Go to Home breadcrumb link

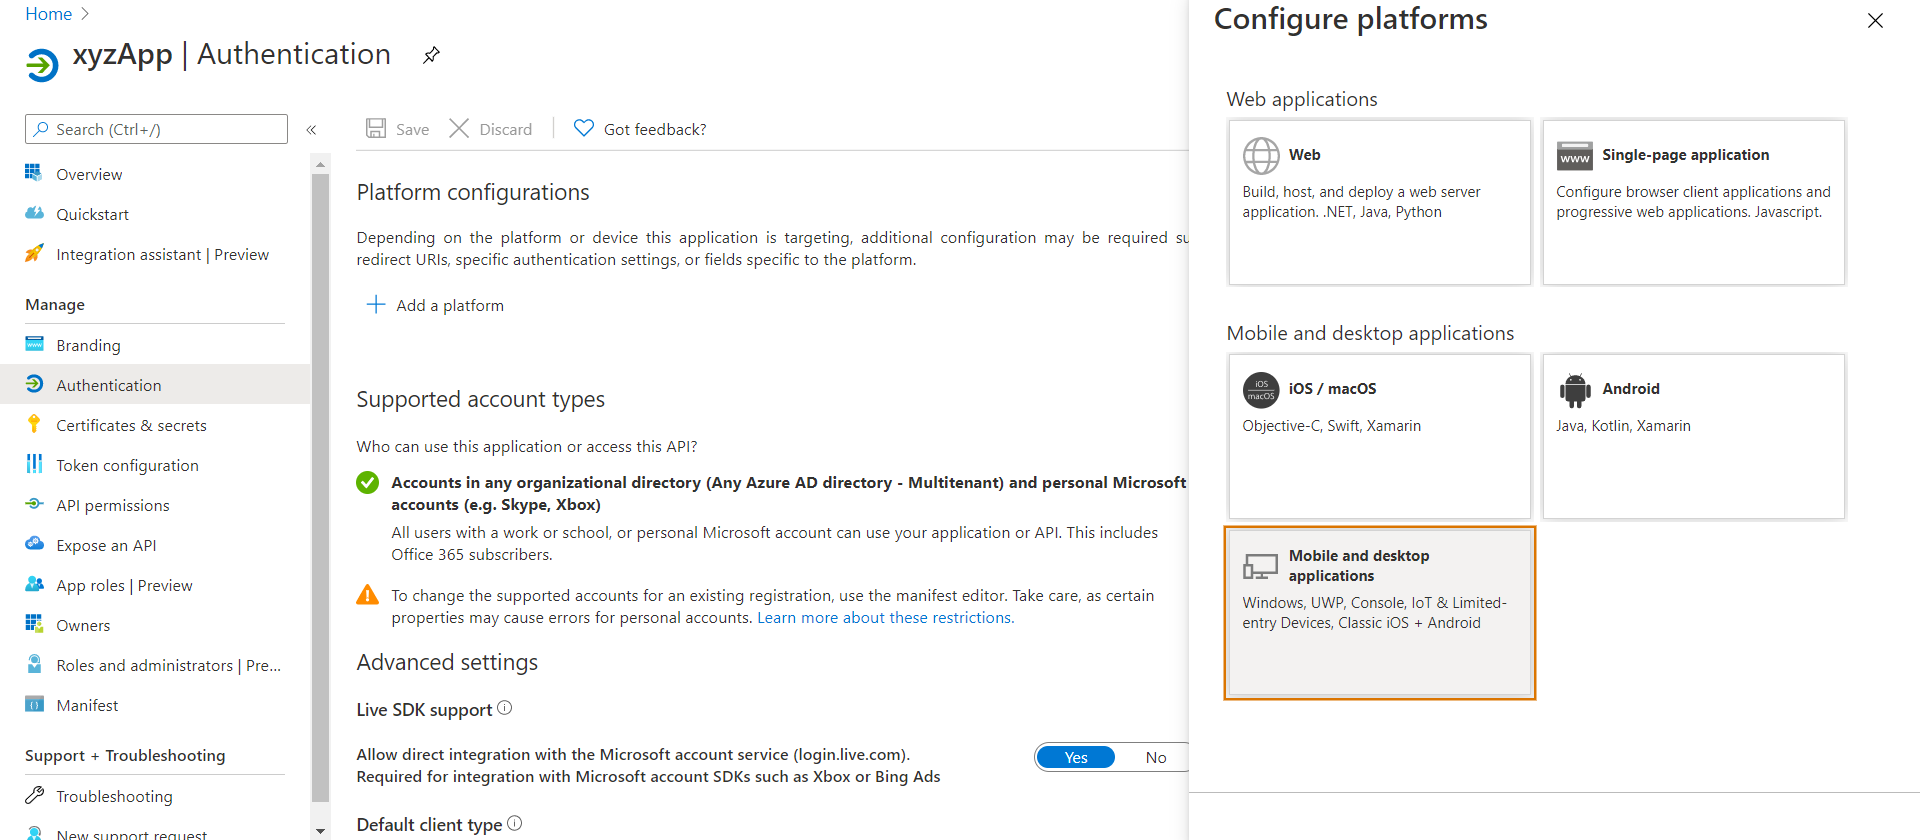click(48, 14)
